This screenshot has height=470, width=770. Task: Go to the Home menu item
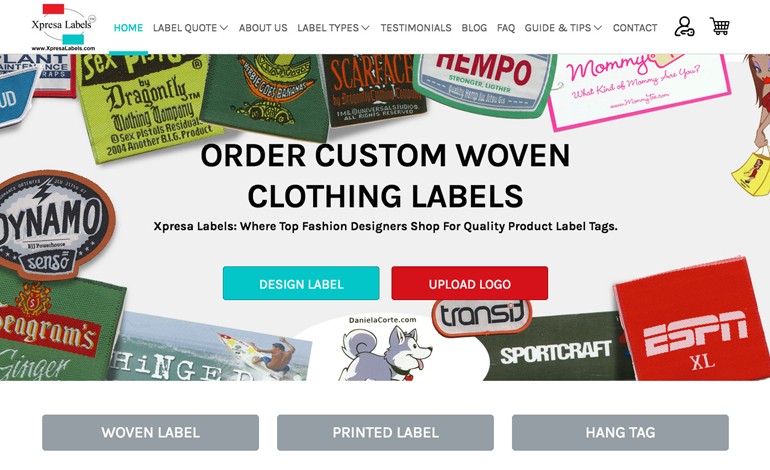[x=128, y=28]
